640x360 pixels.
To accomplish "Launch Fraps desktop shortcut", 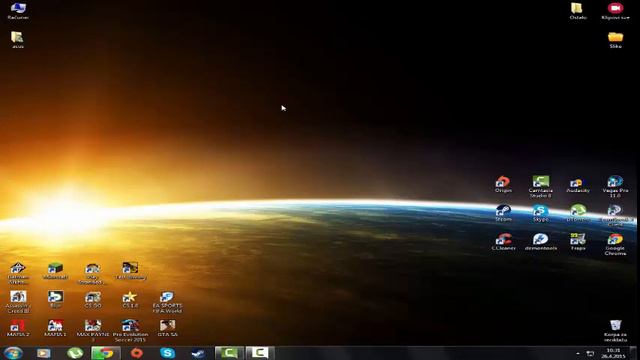I will pos(578,242).
